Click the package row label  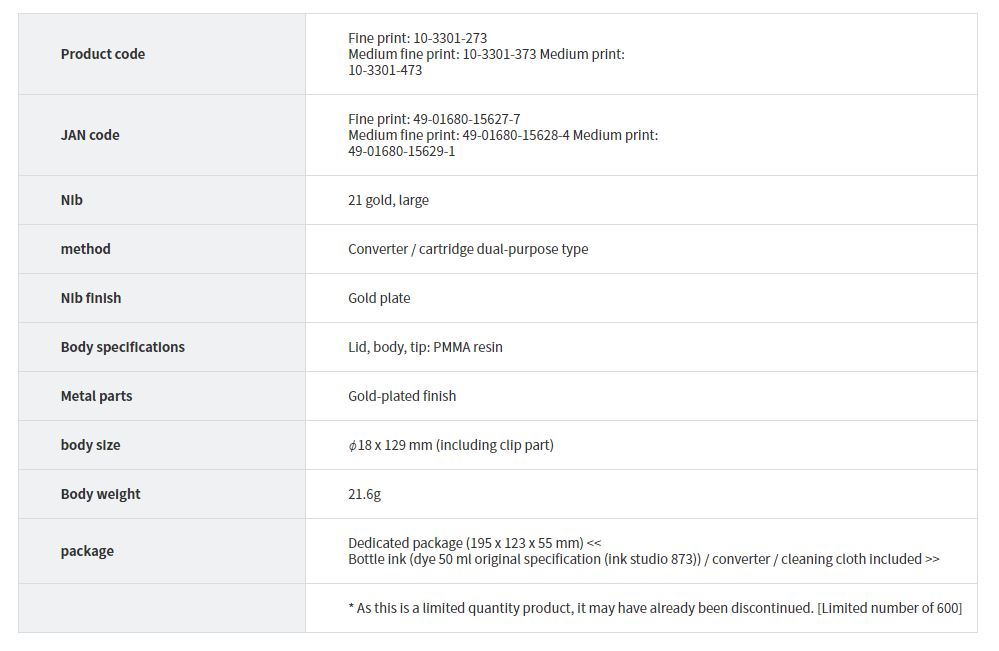coord(87,551)
